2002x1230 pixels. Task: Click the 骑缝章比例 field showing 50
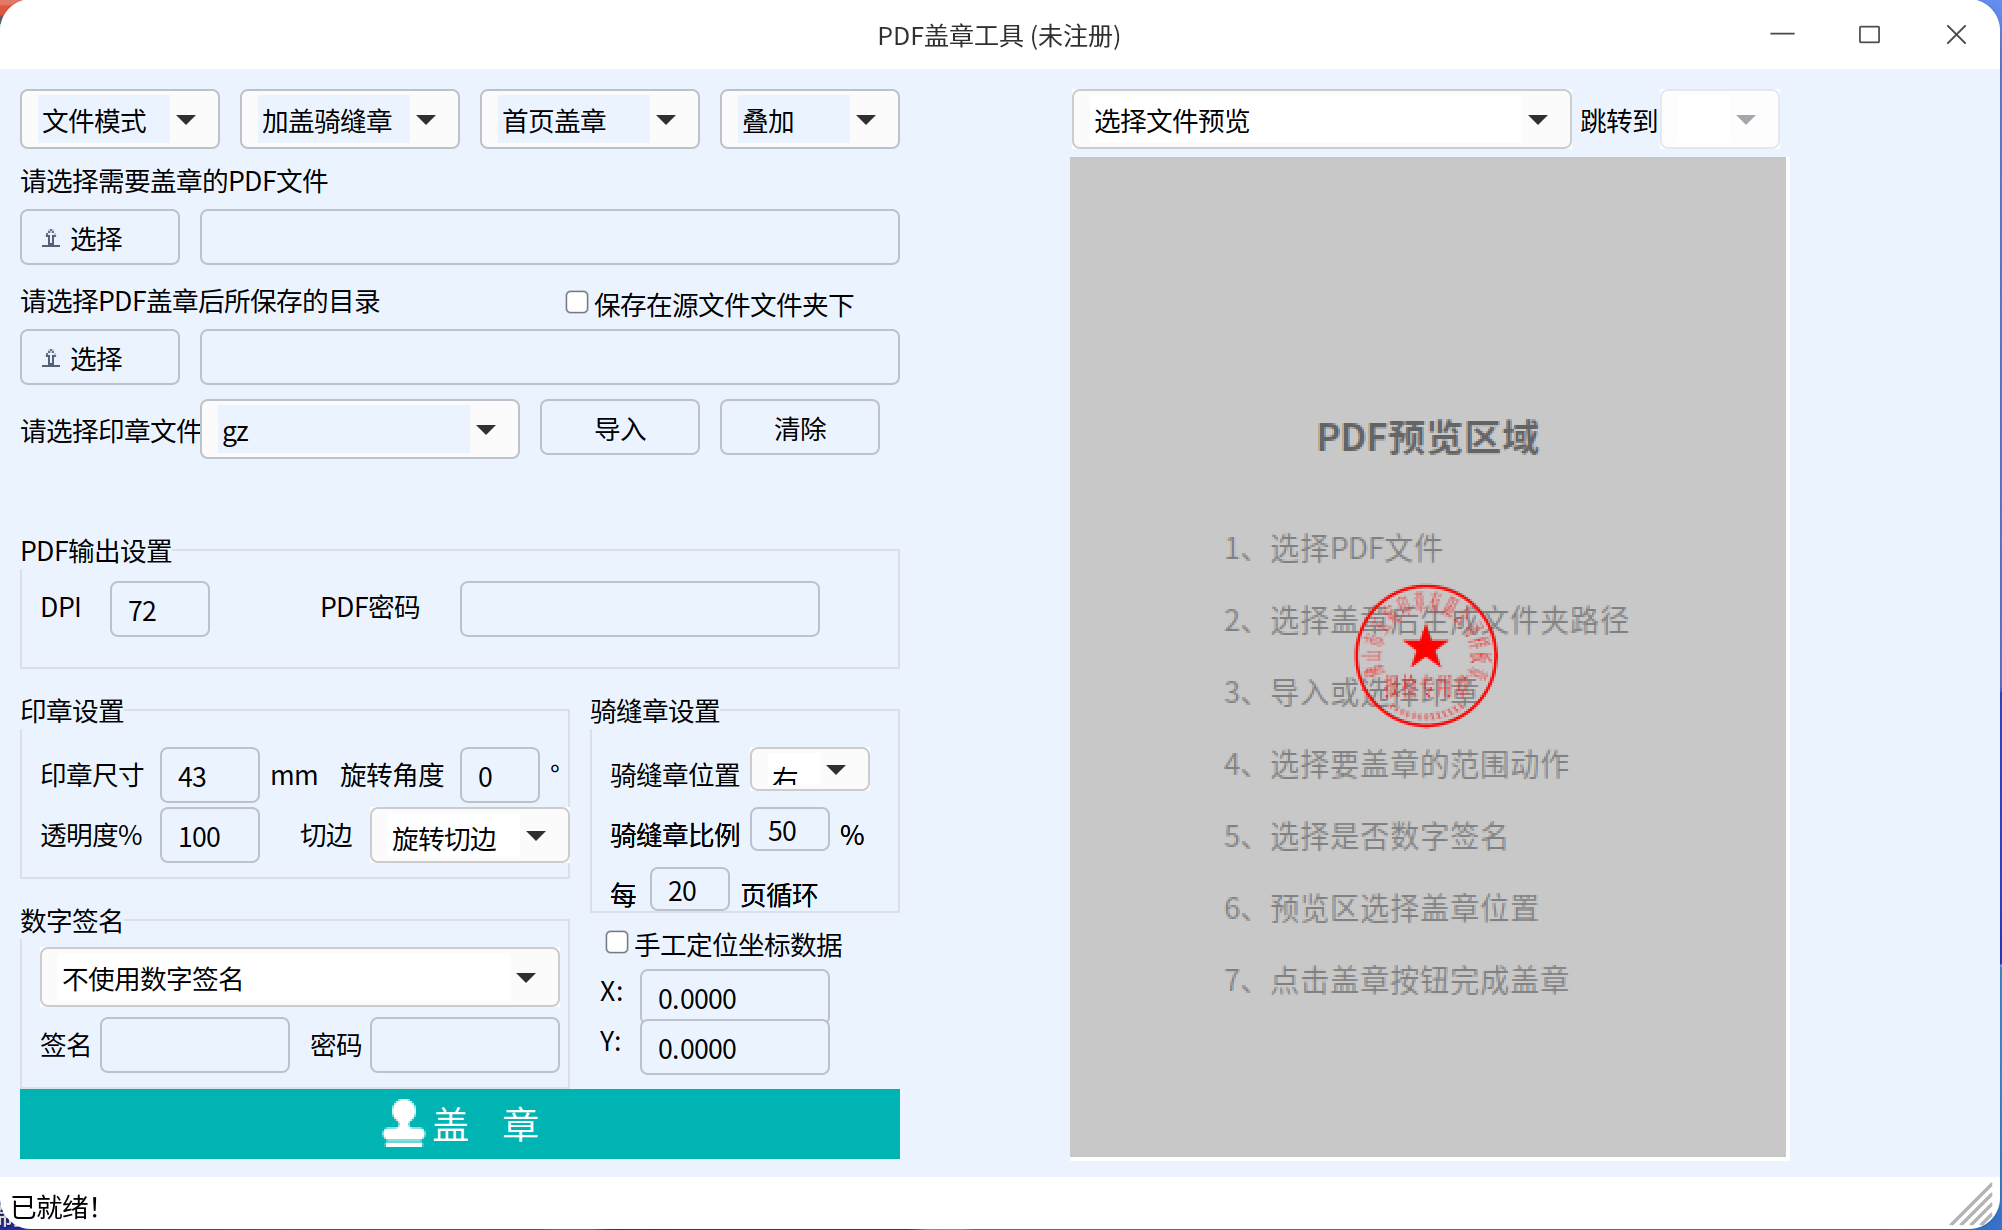coord(790,830)
